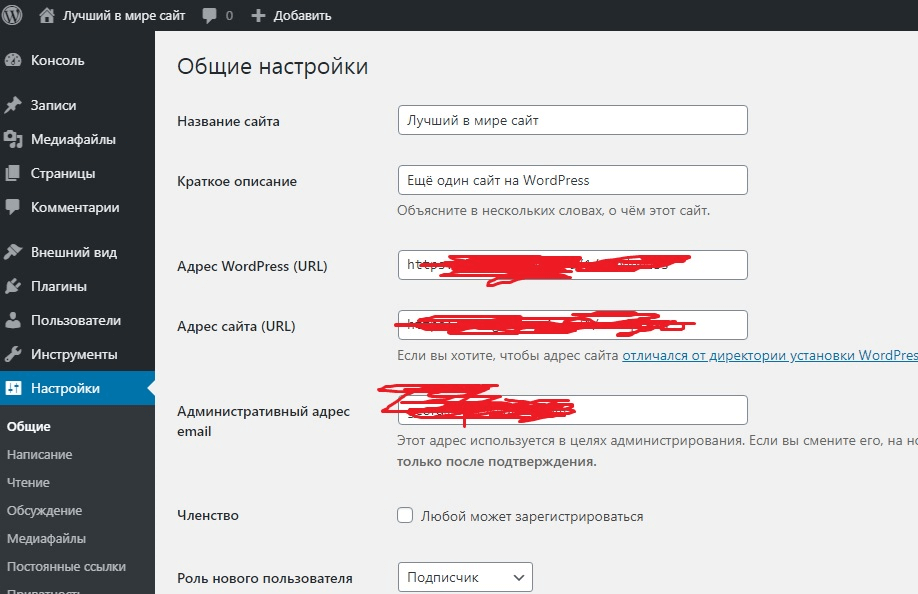Open the Чтение settings submenu
The image size is (918, 594).
tap(28, 482)
